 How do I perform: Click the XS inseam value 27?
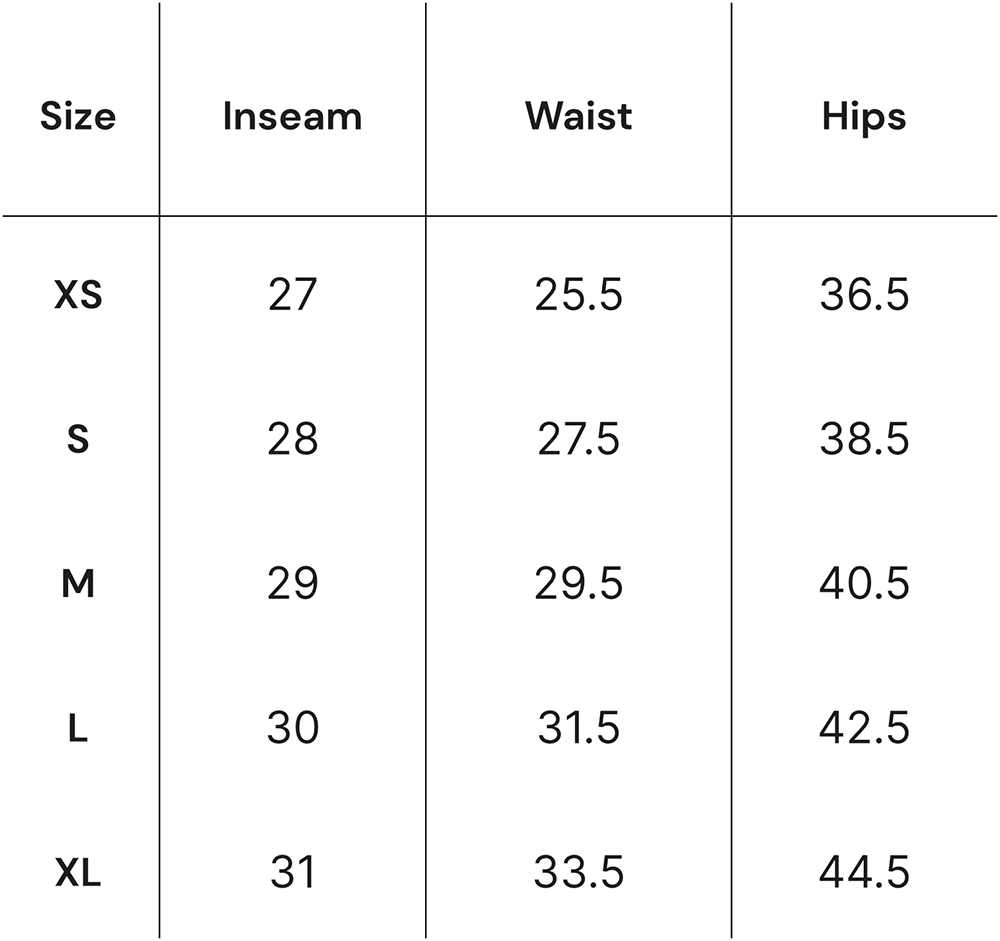(292, 295)
